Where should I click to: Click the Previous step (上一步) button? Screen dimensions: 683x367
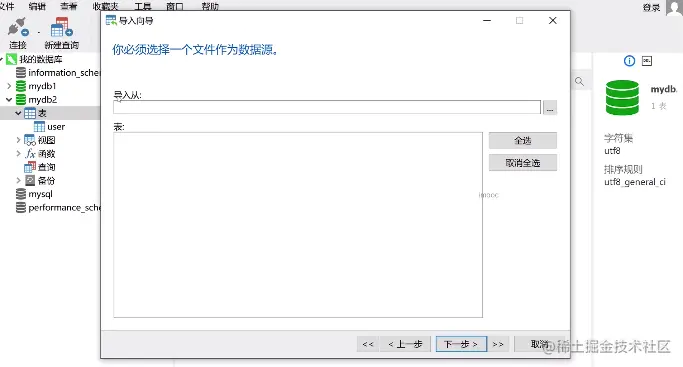click(x=405, y=344)
